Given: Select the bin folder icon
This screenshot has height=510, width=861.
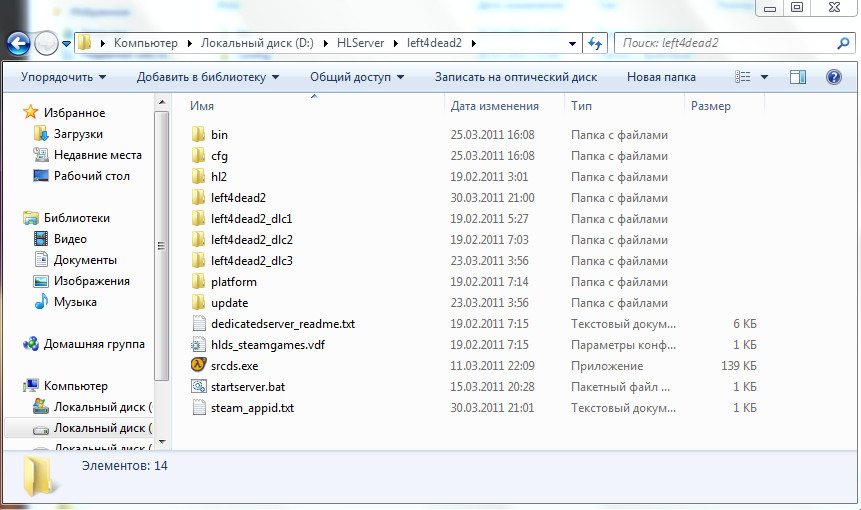Looking at the screenshot, I should (198, 134).
